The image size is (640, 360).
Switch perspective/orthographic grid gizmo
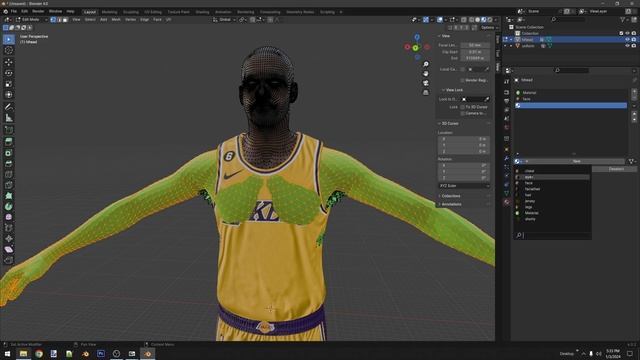[426, 92]
